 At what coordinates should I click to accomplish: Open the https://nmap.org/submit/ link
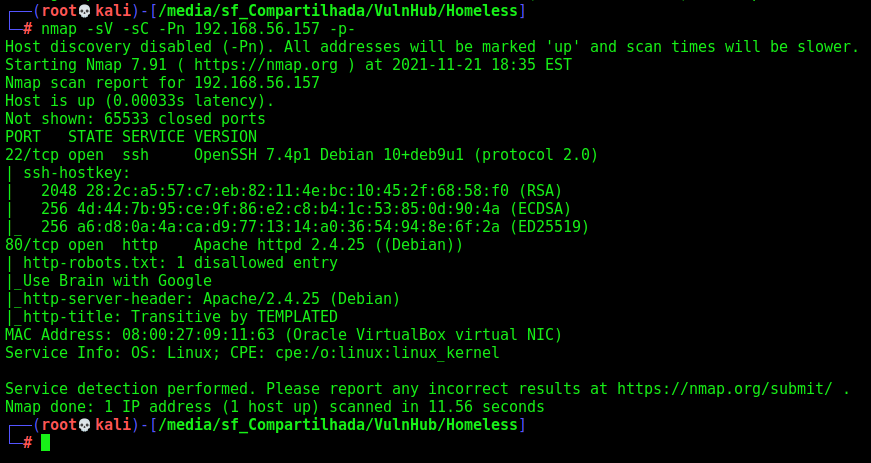[725, 389]
